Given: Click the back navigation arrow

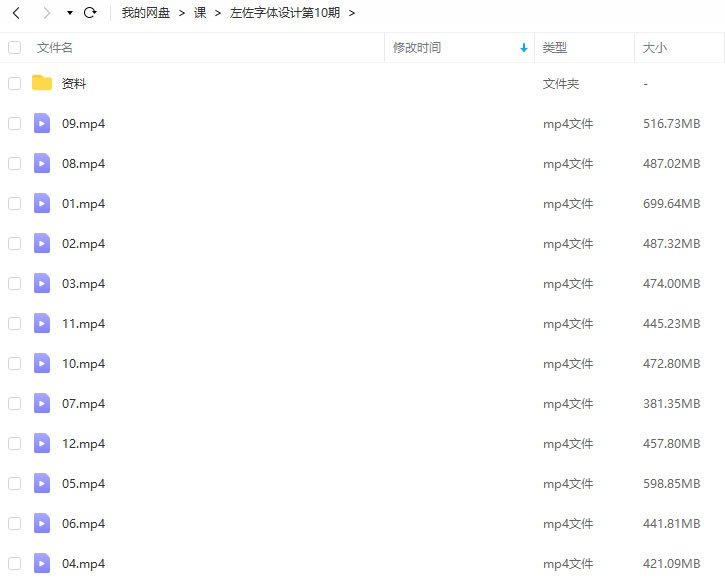Looking at the screenshot, I should point(16,13).
